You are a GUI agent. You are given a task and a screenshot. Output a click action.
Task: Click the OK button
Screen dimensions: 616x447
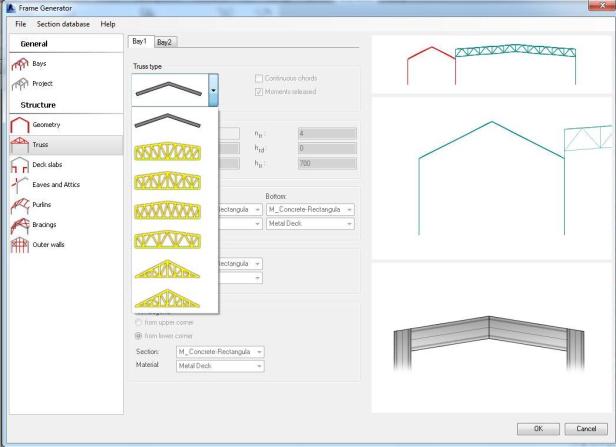tap(536, 428)
